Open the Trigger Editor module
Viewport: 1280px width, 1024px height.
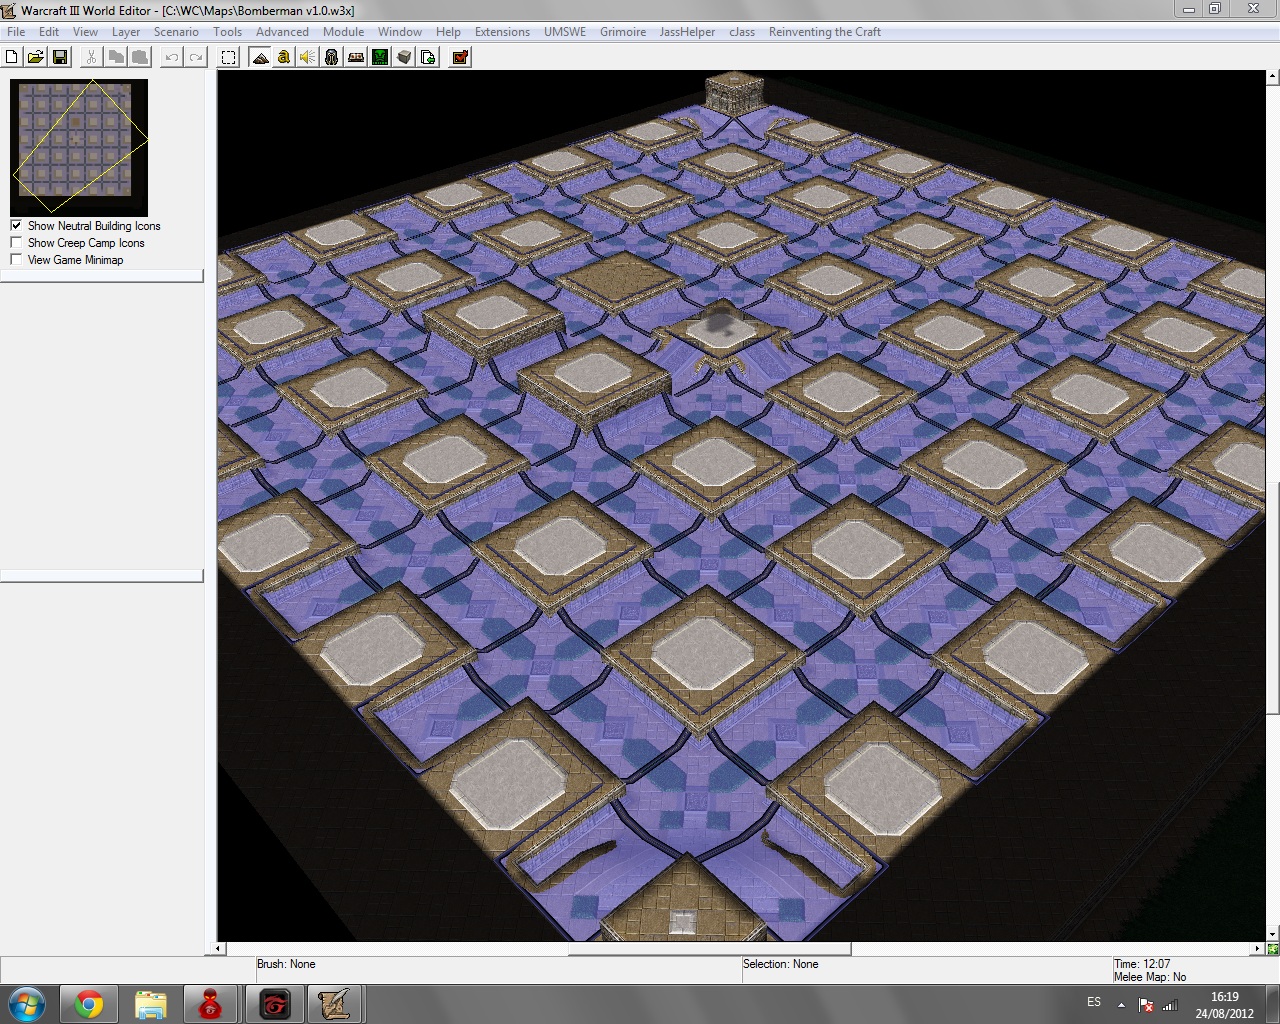[x=284, y=57]
